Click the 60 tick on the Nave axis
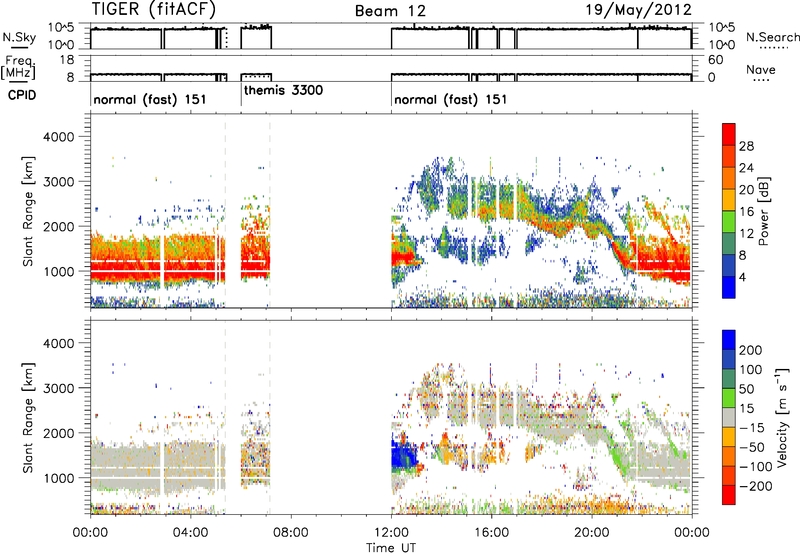The height and width of the screenshot is (554, 800). [x=715, y=60]
